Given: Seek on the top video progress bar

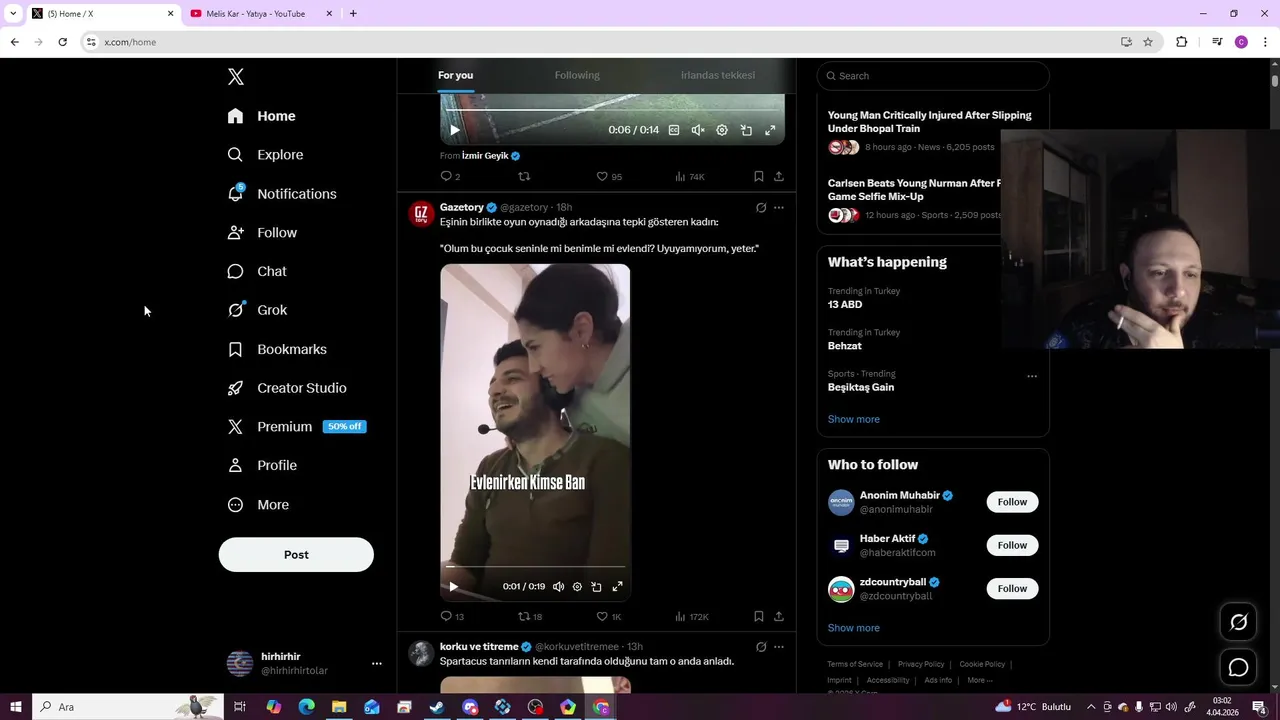Looking at the screenshot, I should point(612,110).
